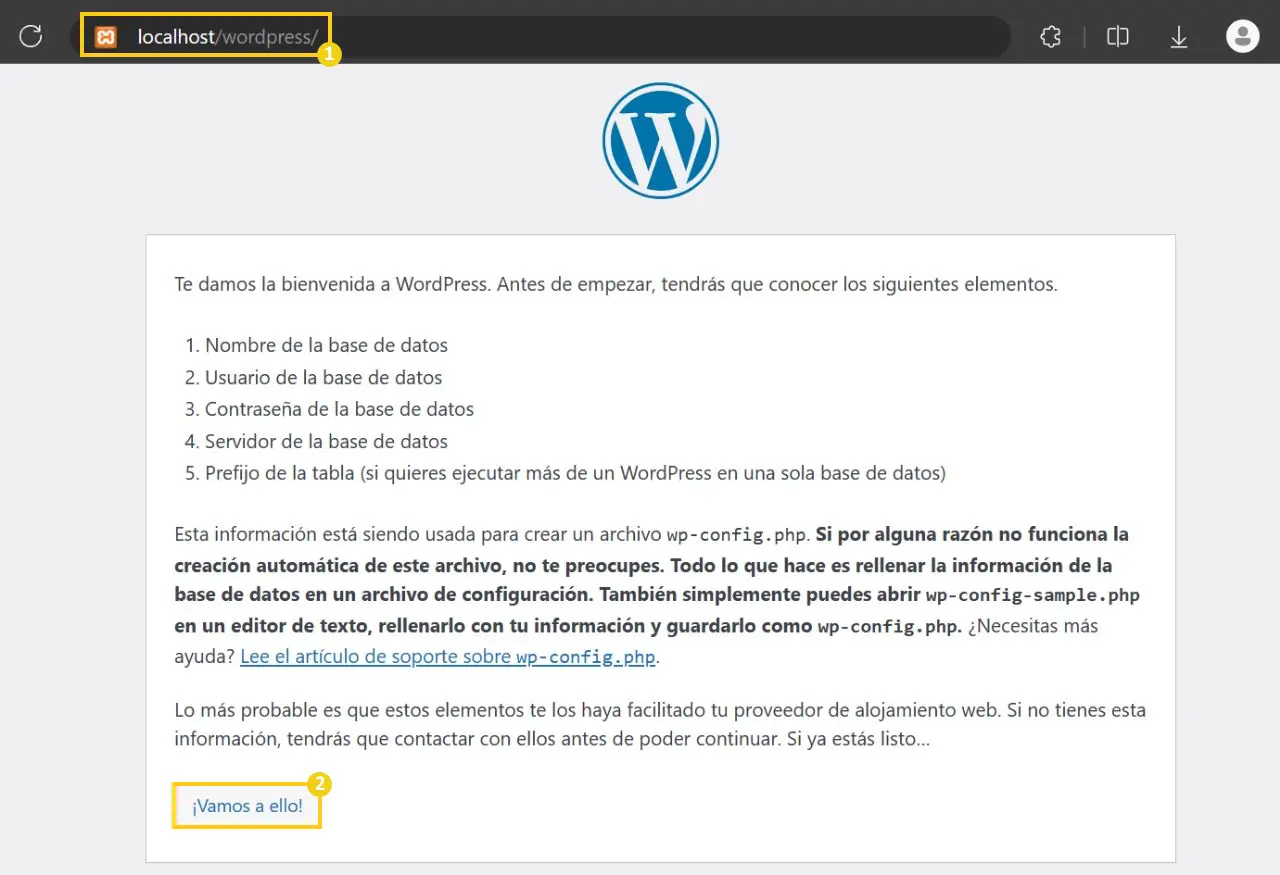Open the user profile avatar

pyautogui.click(x=1243, y=37)
